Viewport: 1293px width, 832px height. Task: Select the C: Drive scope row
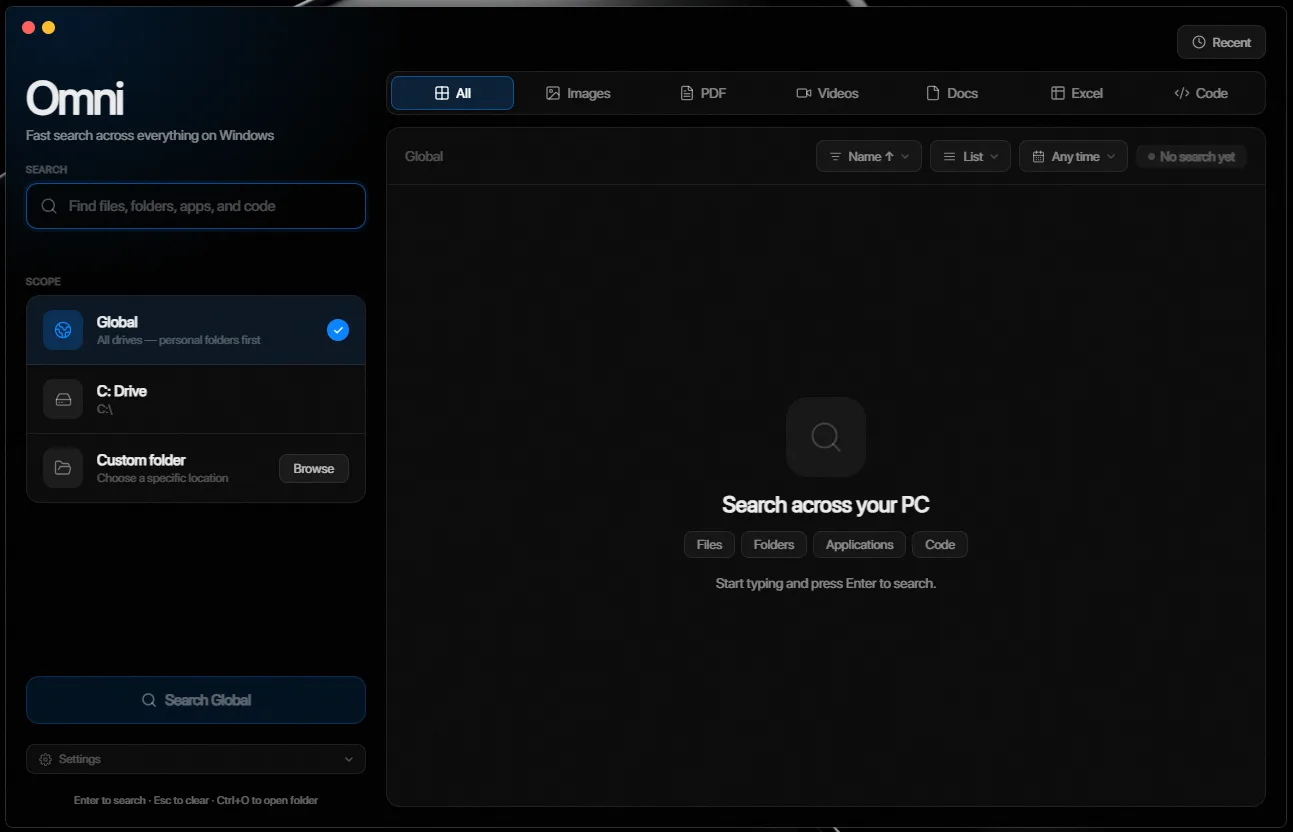(x=196, y=399)
